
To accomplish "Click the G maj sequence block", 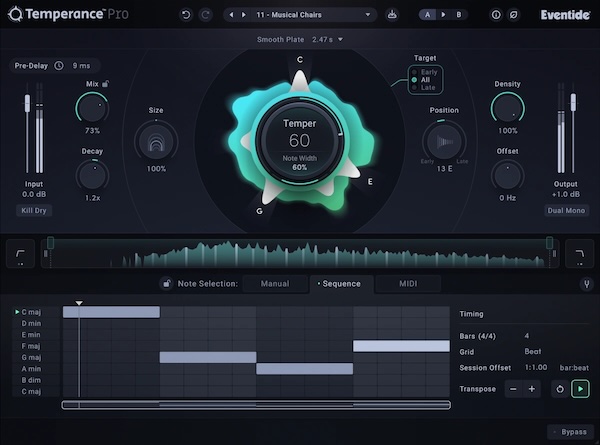I will [208, 357].
